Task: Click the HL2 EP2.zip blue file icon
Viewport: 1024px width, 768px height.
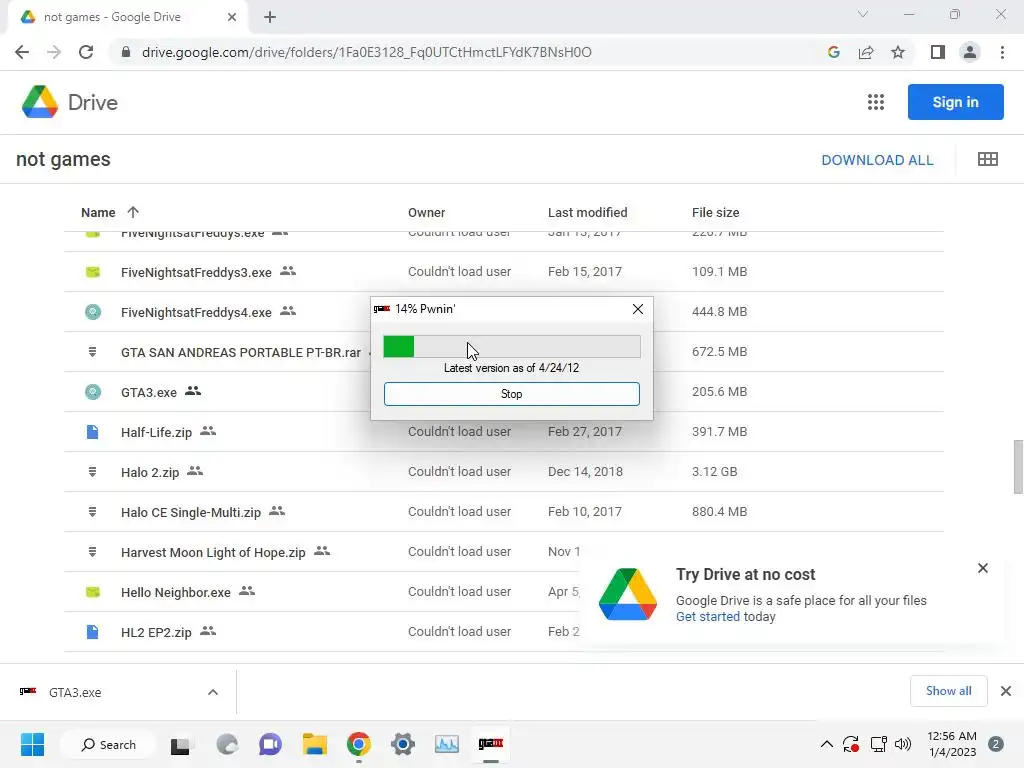Action: tap(93, 632)
